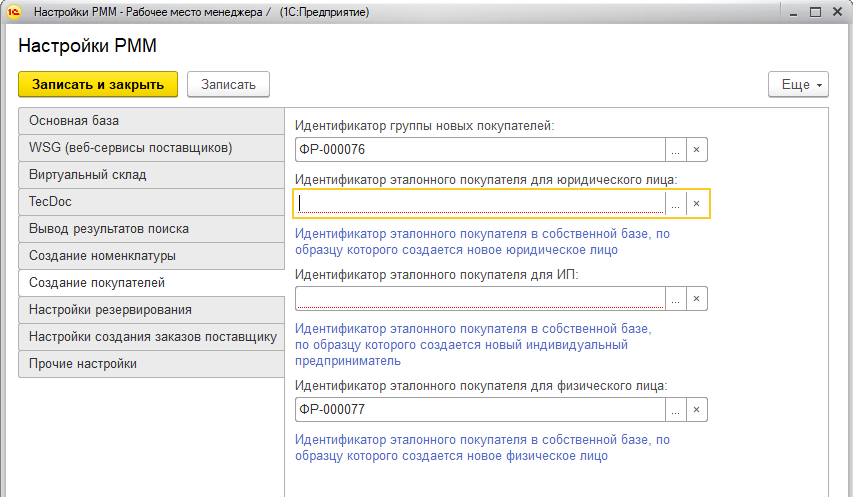Screen dimensions: 853x497
Task: Click label for физического лица identifier
Action: 481,386
